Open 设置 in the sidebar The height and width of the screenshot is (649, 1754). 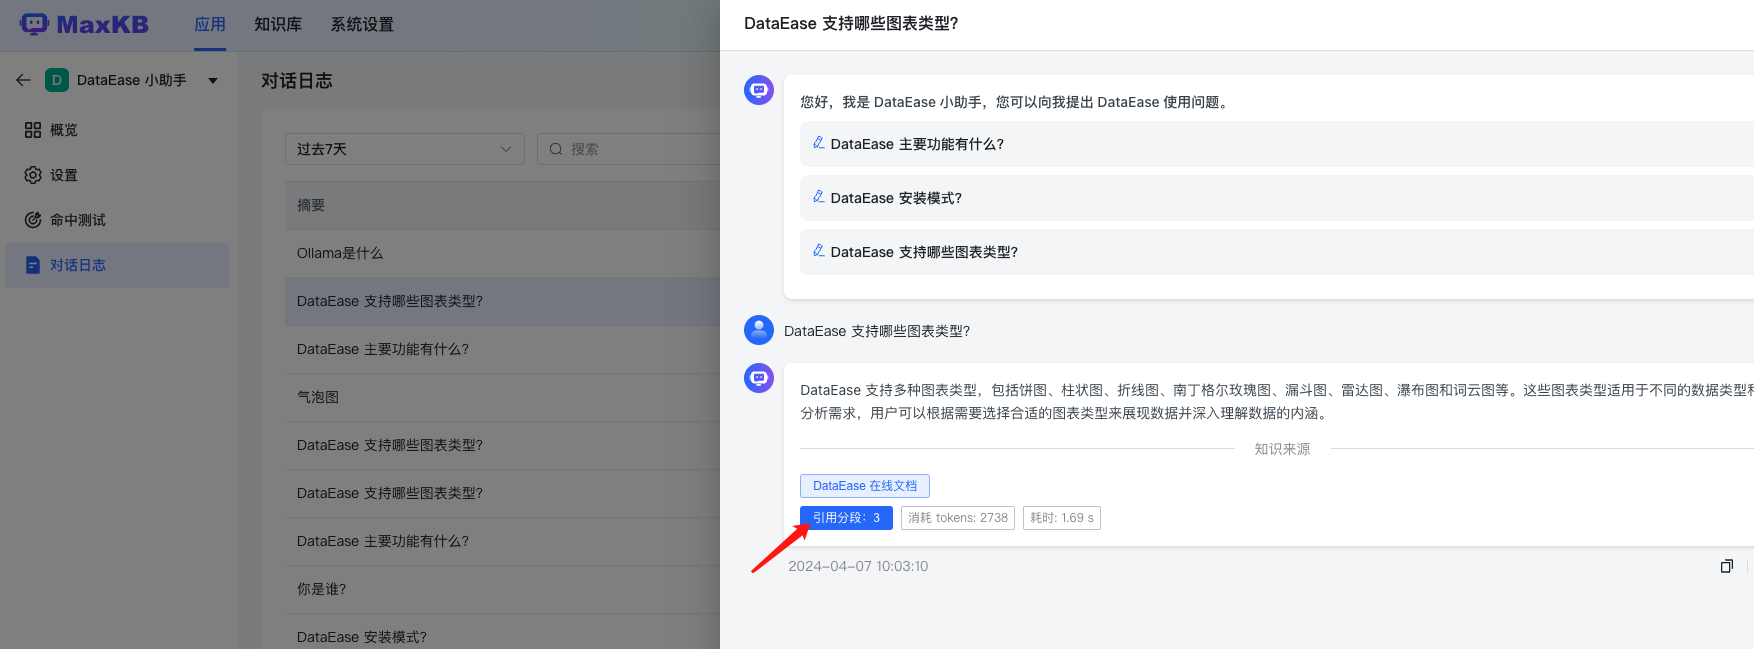(117, 175)
